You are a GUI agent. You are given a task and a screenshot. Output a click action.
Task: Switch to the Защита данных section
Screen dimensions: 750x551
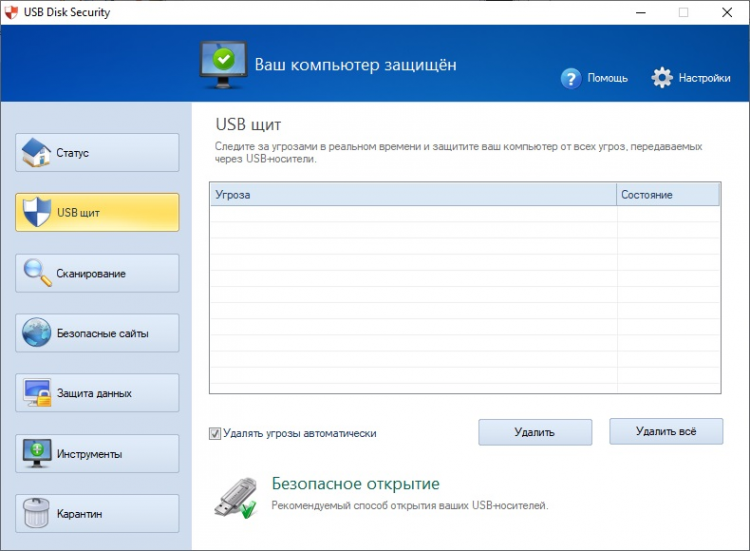pos(97,393)
